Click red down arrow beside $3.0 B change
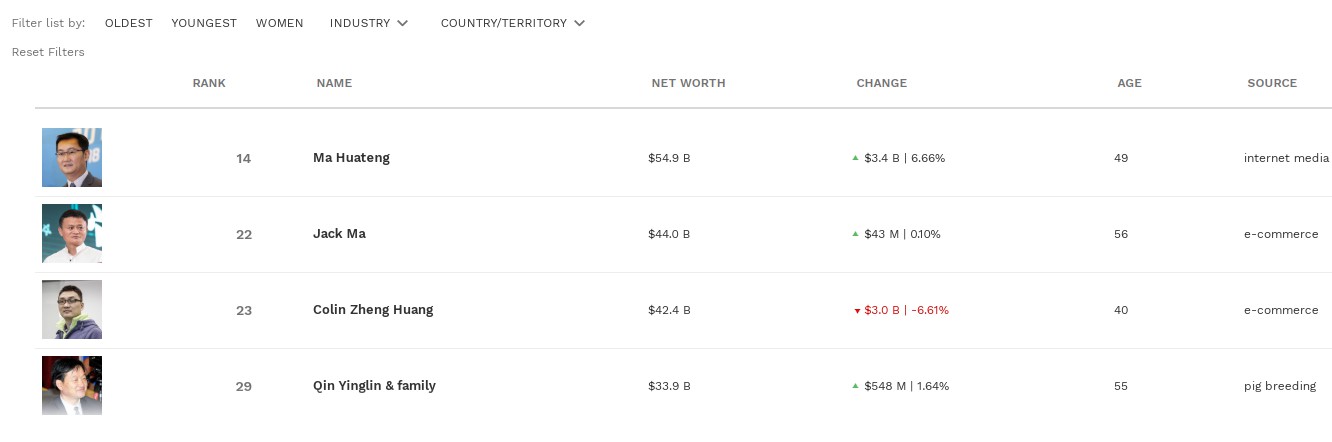The height and width of the screenshot is (442, 1332). pos(857,311)
